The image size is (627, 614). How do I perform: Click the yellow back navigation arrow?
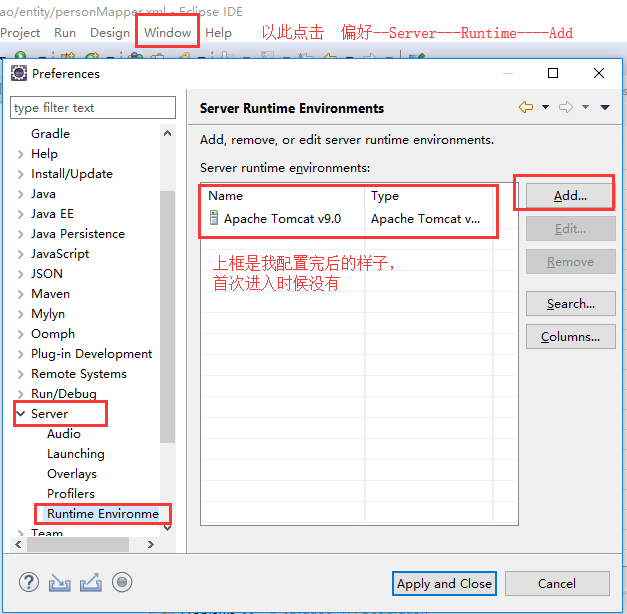click(x=526, y=107)
